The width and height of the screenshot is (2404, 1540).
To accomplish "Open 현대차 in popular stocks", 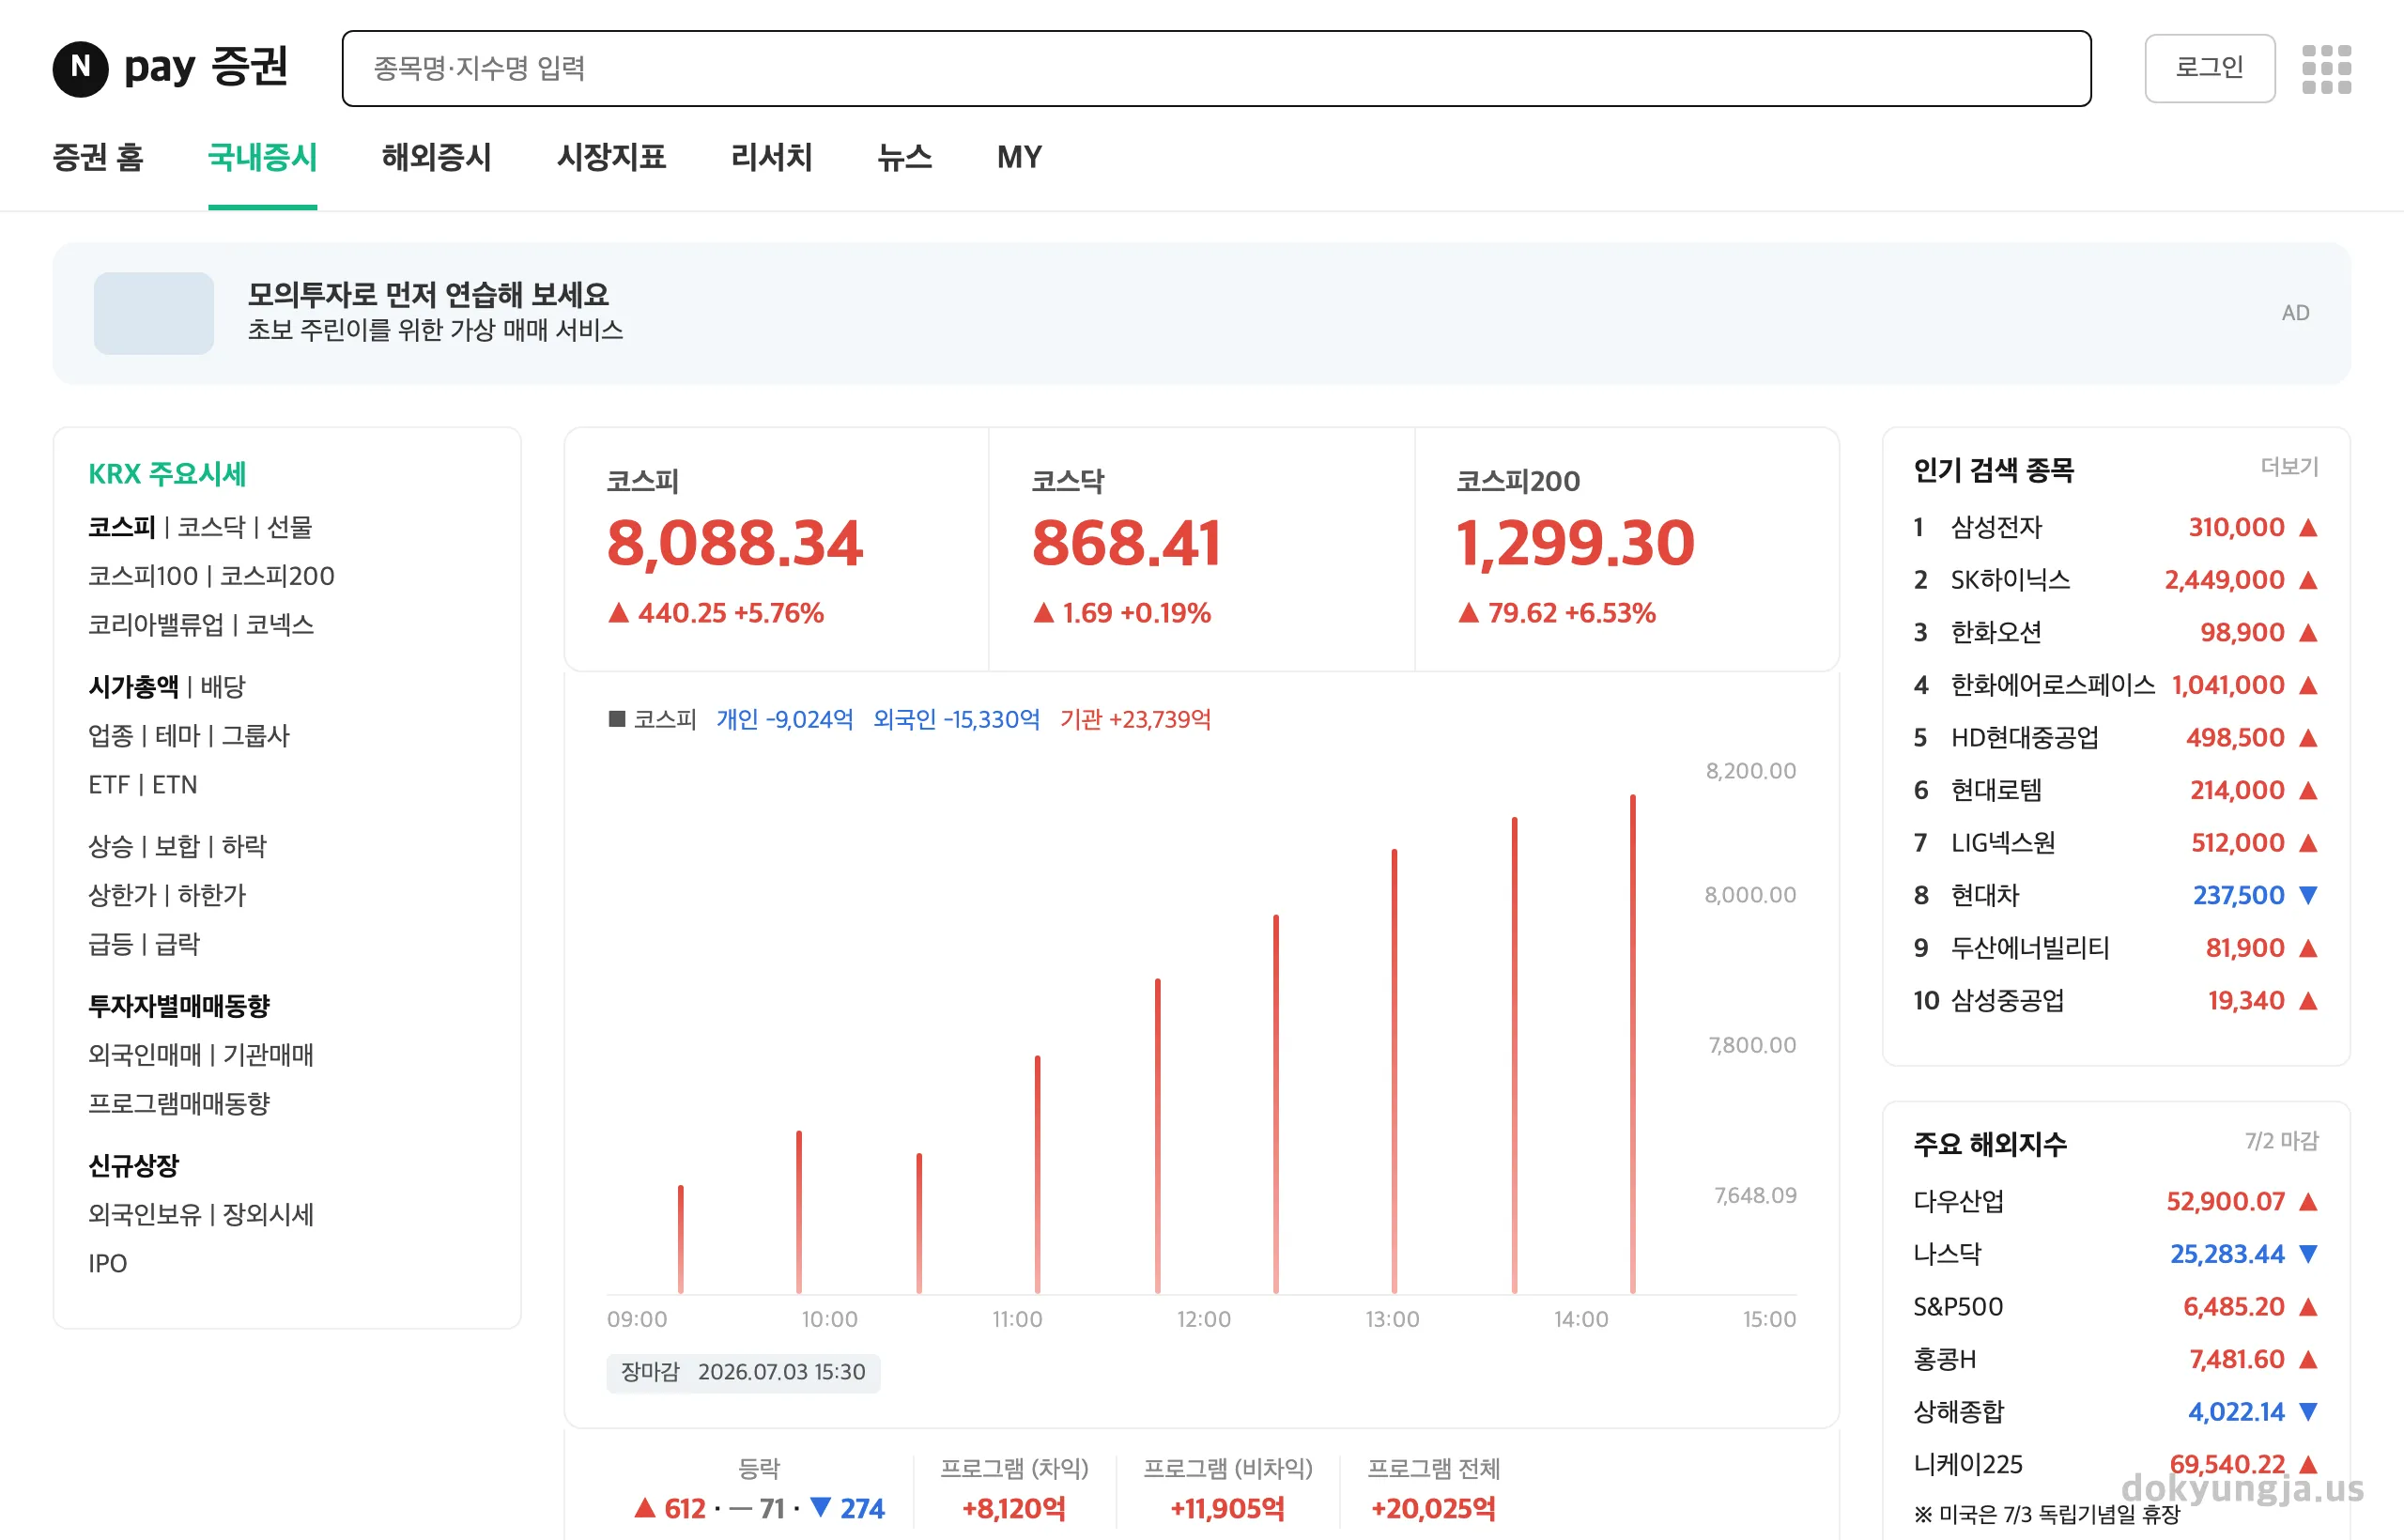I will tap(2115, 896).
